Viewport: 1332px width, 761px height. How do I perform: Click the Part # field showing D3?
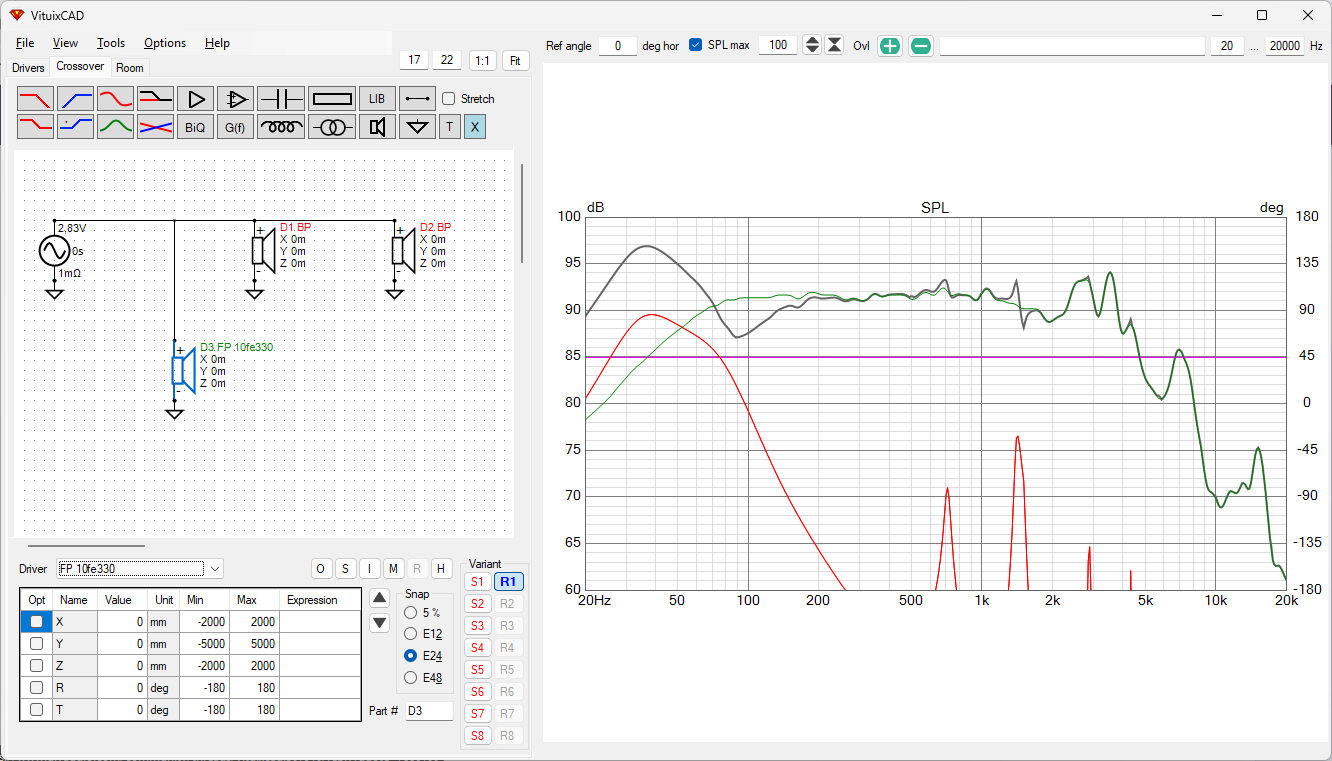[x=428, y=711]
